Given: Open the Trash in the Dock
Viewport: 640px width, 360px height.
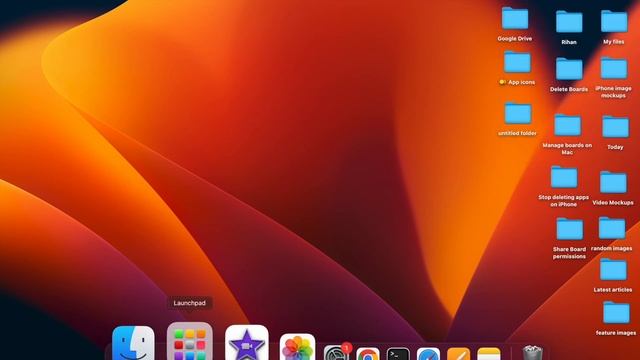Looking at the screenshot, I should 532,353.
